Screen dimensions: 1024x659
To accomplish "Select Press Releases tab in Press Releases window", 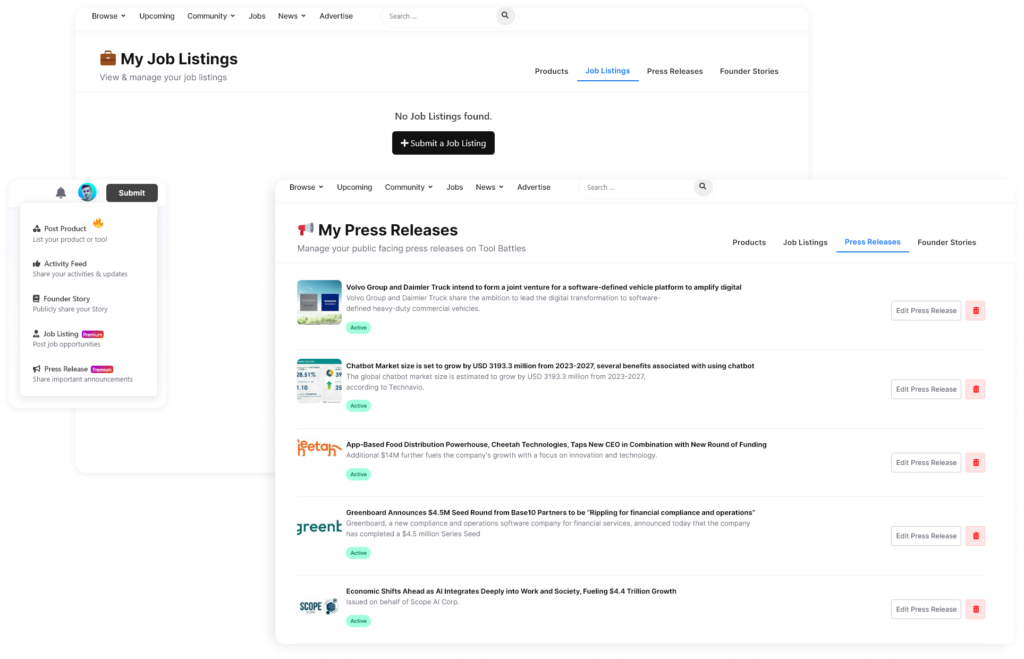I will tap(872, 242).
